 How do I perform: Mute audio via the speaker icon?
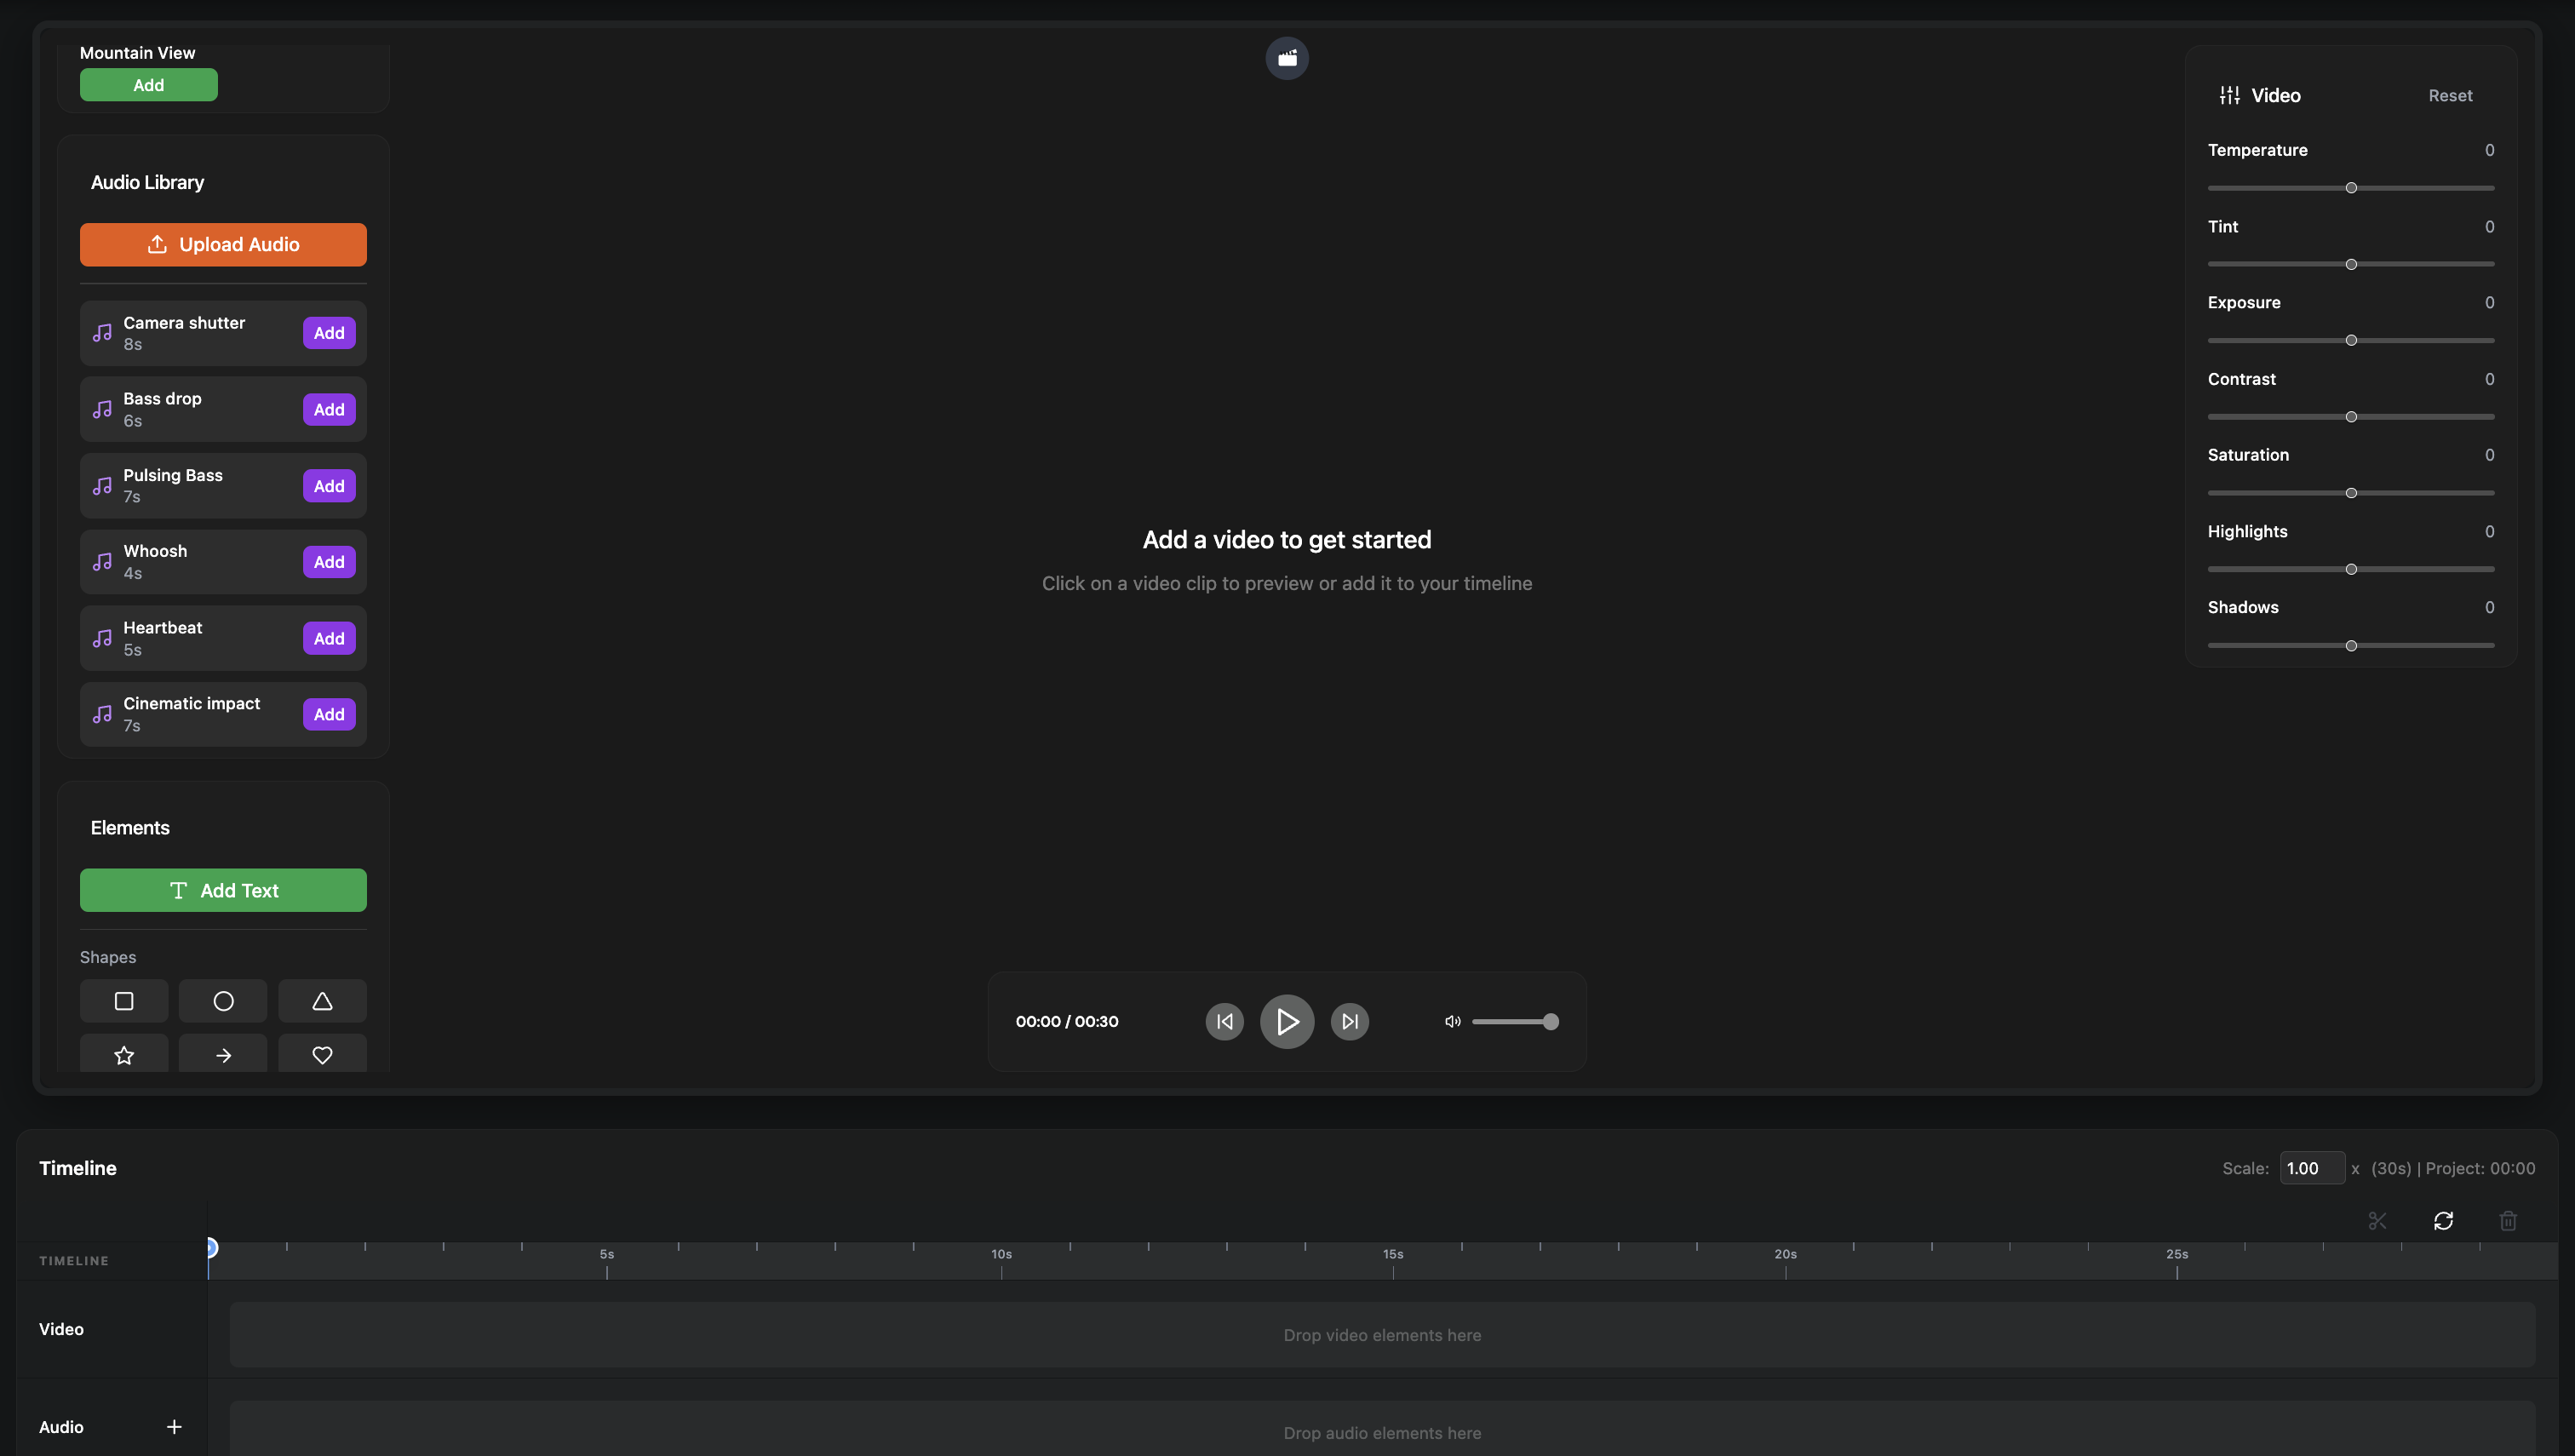1452,1022
